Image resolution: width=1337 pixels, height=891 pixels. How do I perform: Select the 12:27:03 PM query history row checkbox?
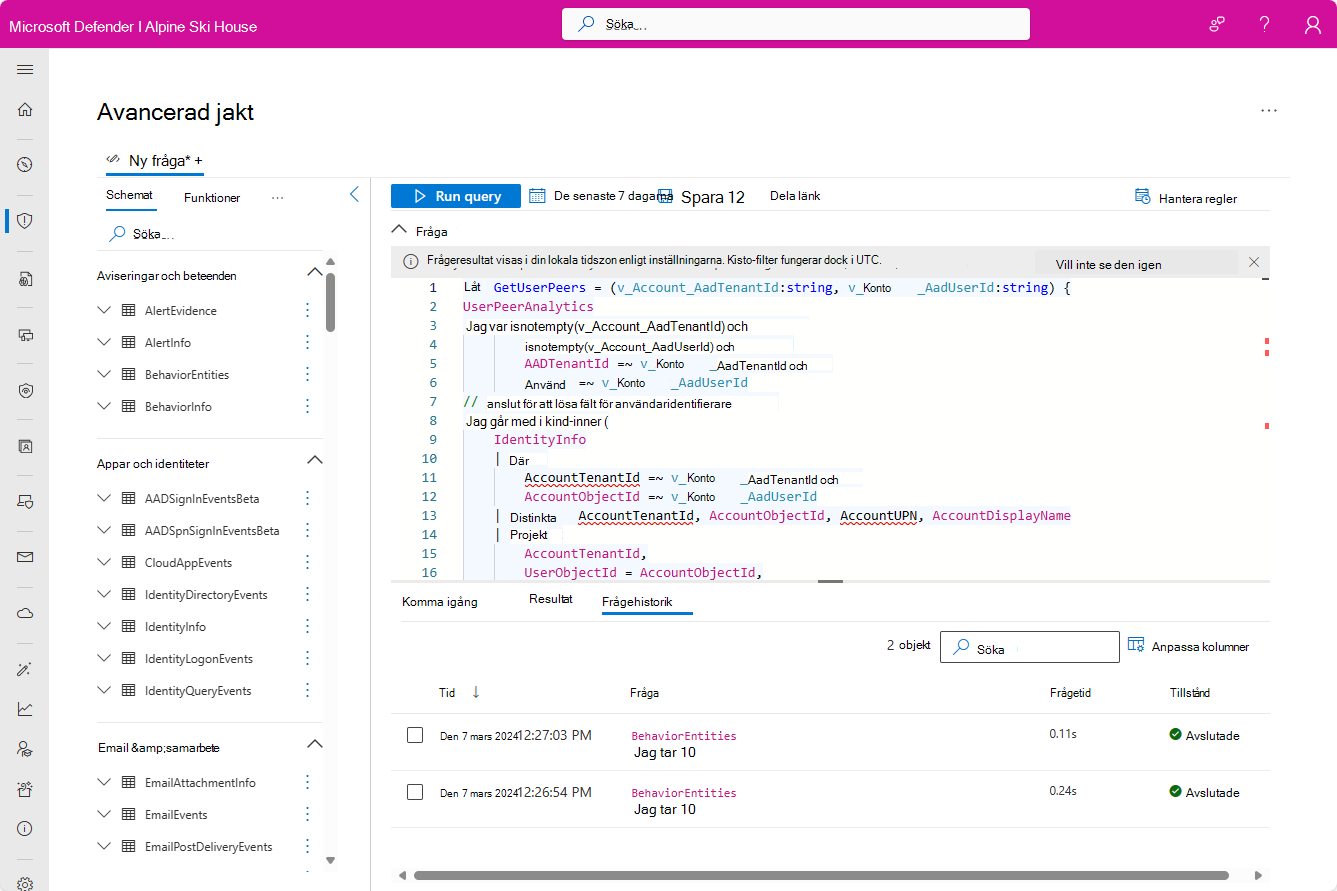coord(415,735)
